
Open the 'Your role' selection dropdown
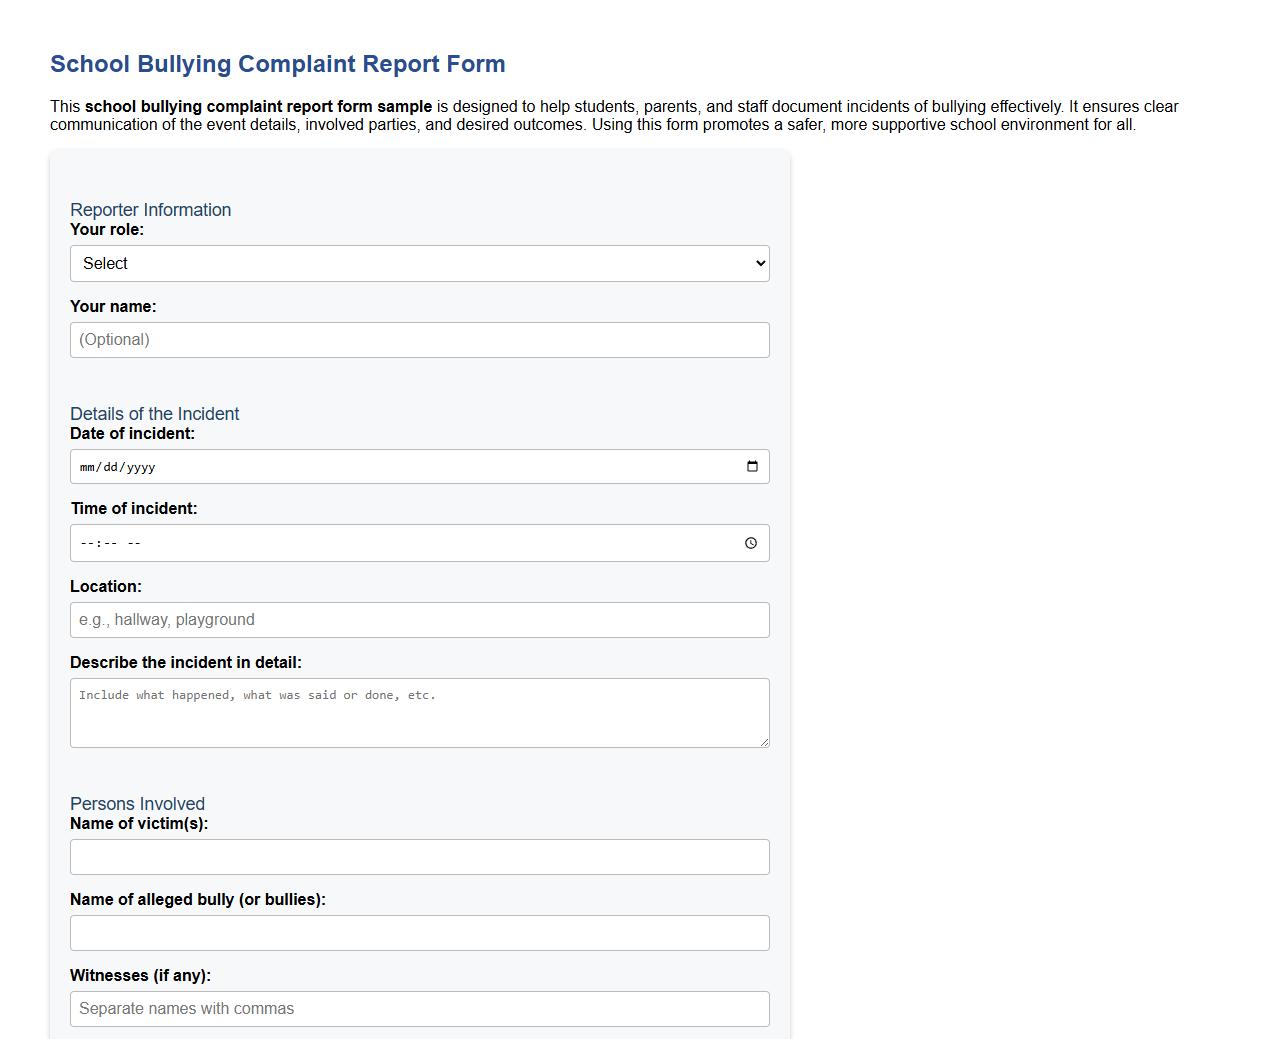(x=419, y=263)
